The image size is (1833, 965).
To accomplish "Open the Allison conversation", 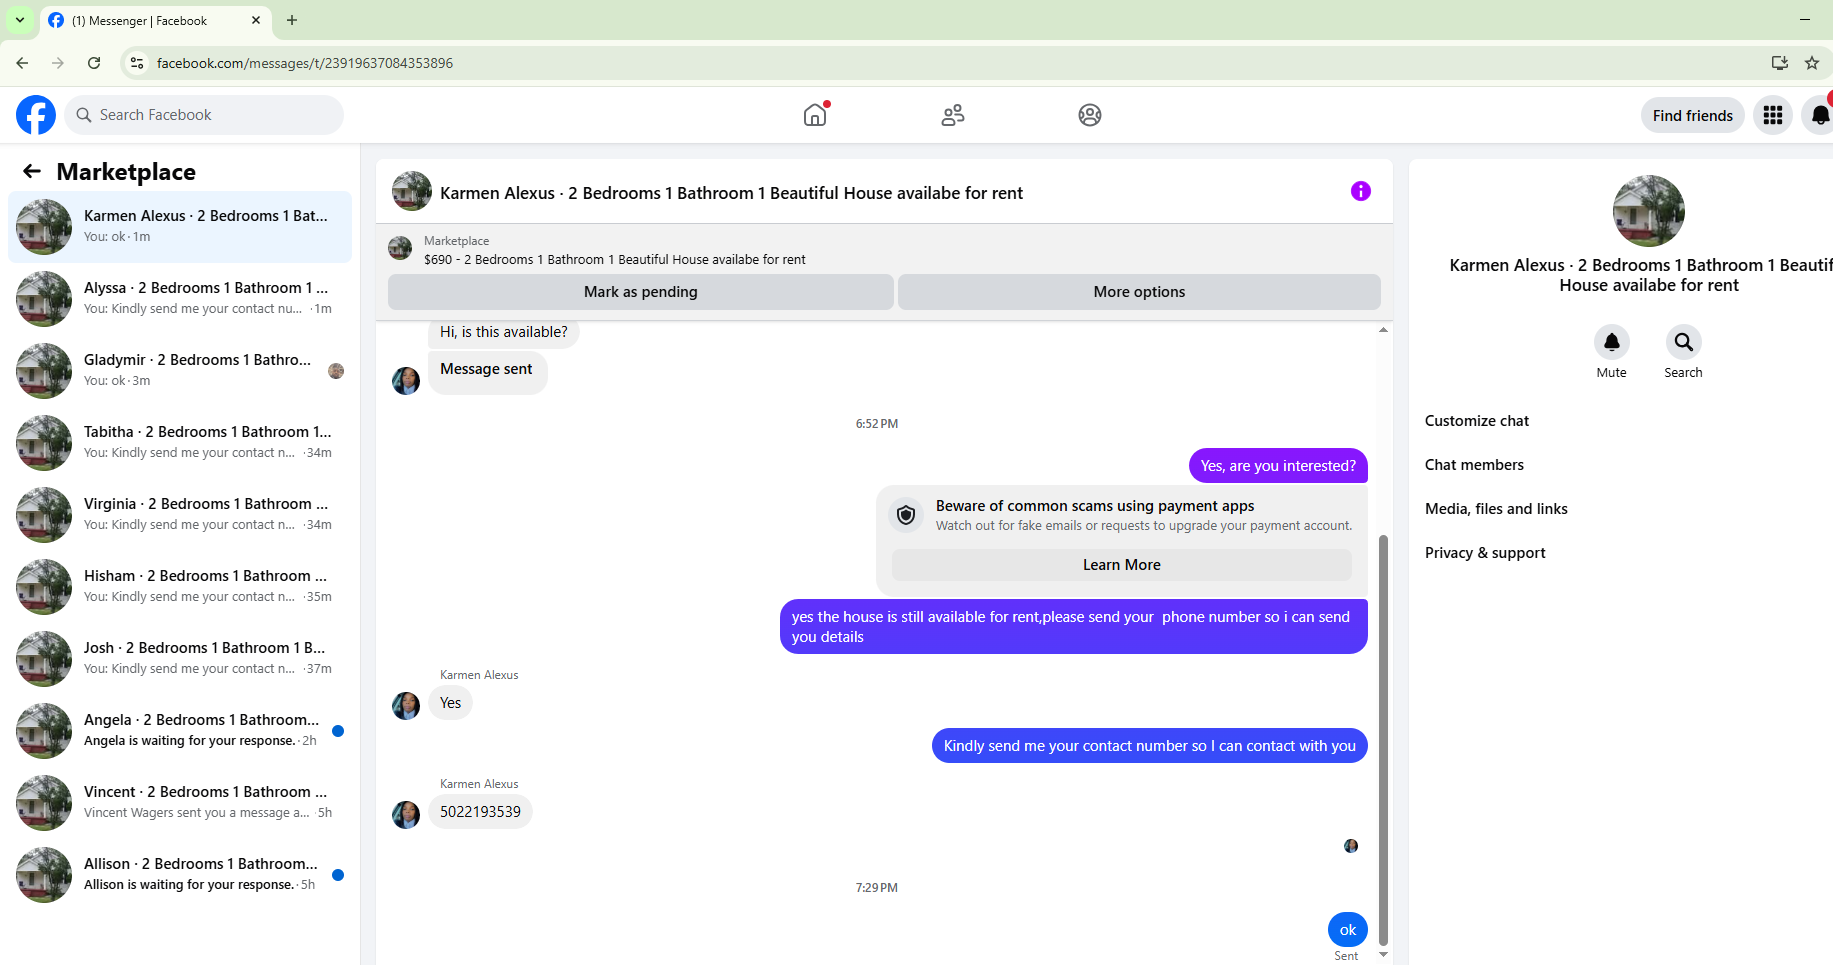I will [180, 875].
